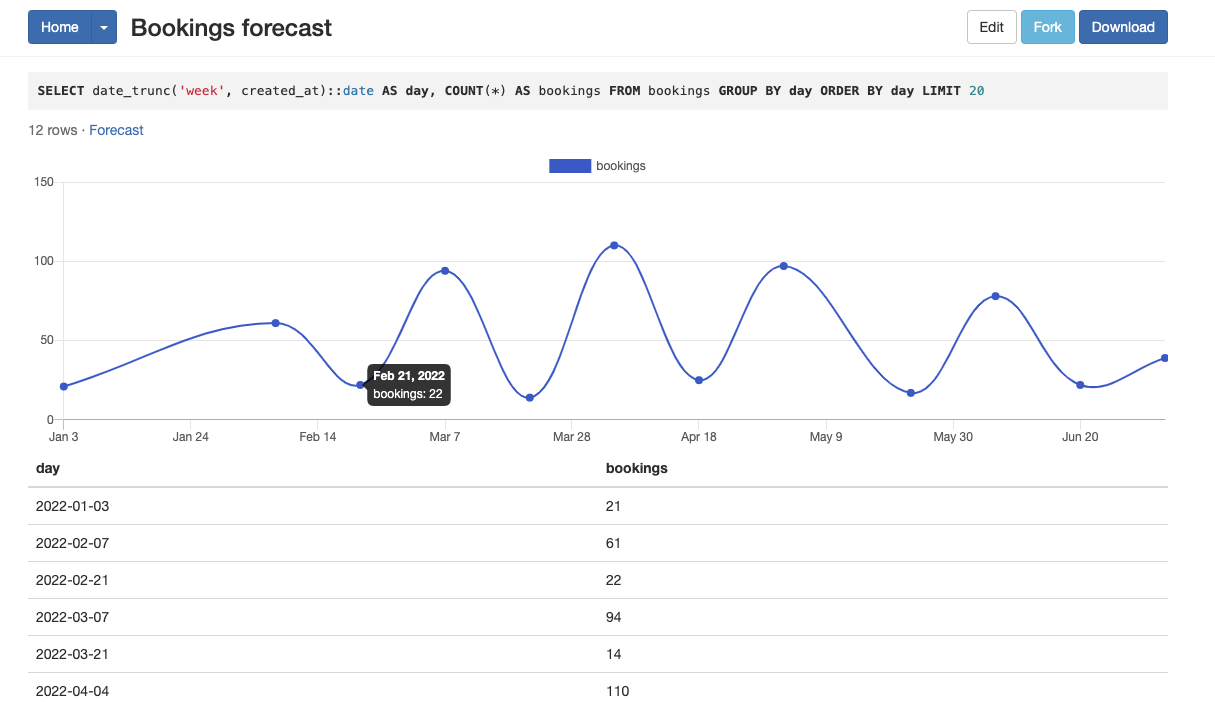The height and width of the screenshot is (702, 1215).
Task: Select the Jan 3 data point
Action: coord(64,385)
